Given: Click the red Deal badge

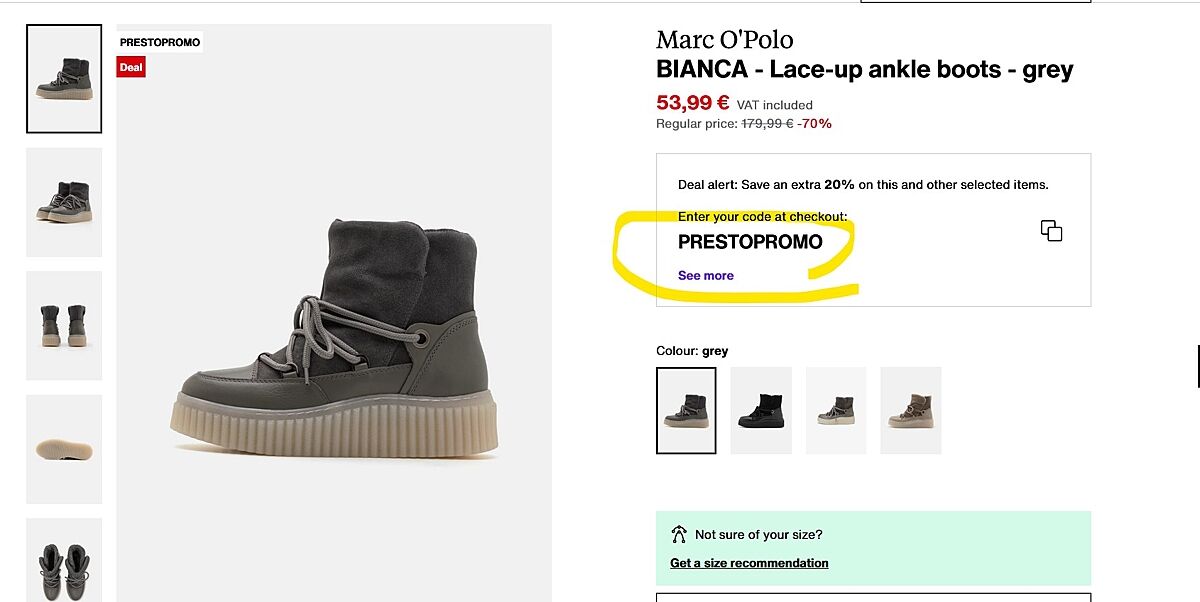Looking at the screenshot, I should coord(131,67).
